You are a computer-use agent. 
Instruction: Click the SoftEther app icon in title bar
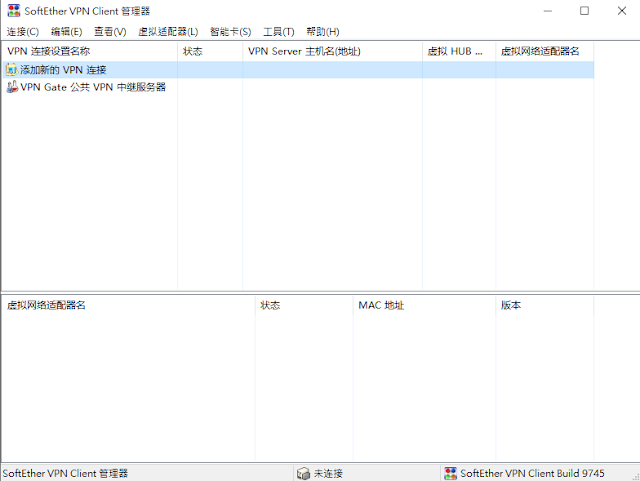pyautogui.click(x=14, y=11)
